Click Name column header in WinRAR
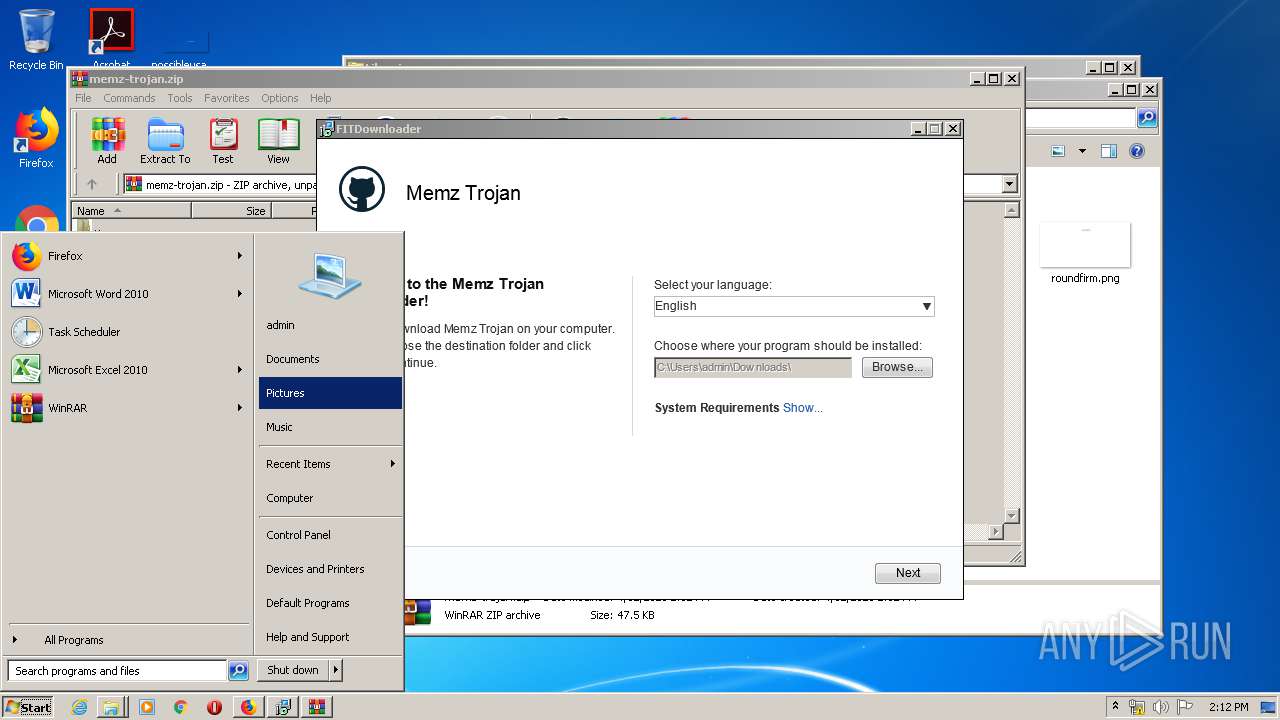The width and height of the screenshot is (1280, 720). (x=132, y=211)
